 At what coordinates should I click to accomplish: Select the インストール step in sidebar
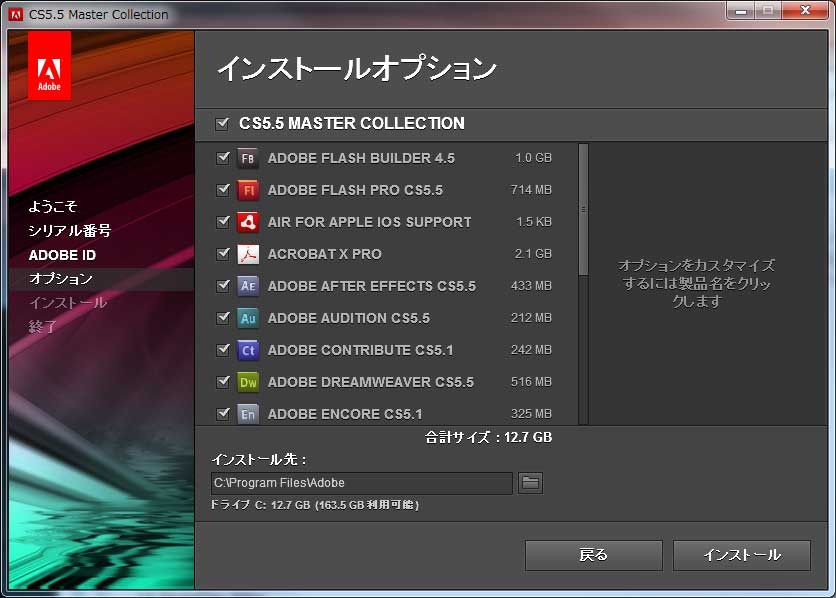click(x=68, y=303)
